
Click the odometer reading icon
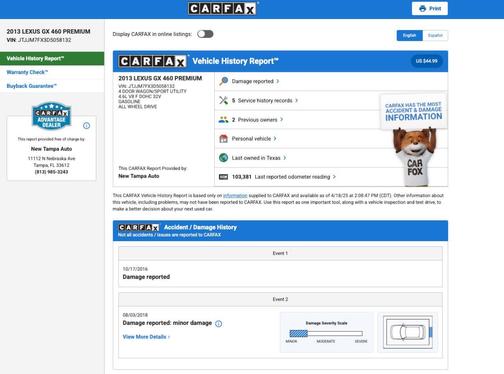click(223, 177)
